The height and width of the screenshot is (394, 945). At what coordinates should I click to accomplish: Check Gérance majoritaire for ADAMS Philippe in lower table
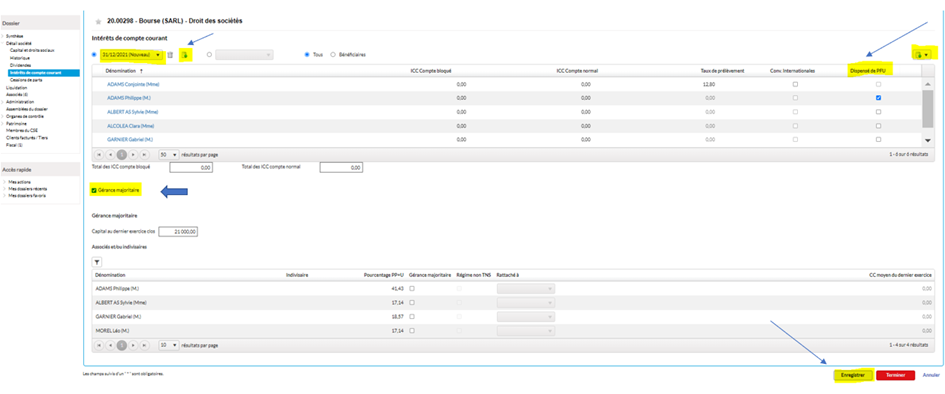[412, 289]
